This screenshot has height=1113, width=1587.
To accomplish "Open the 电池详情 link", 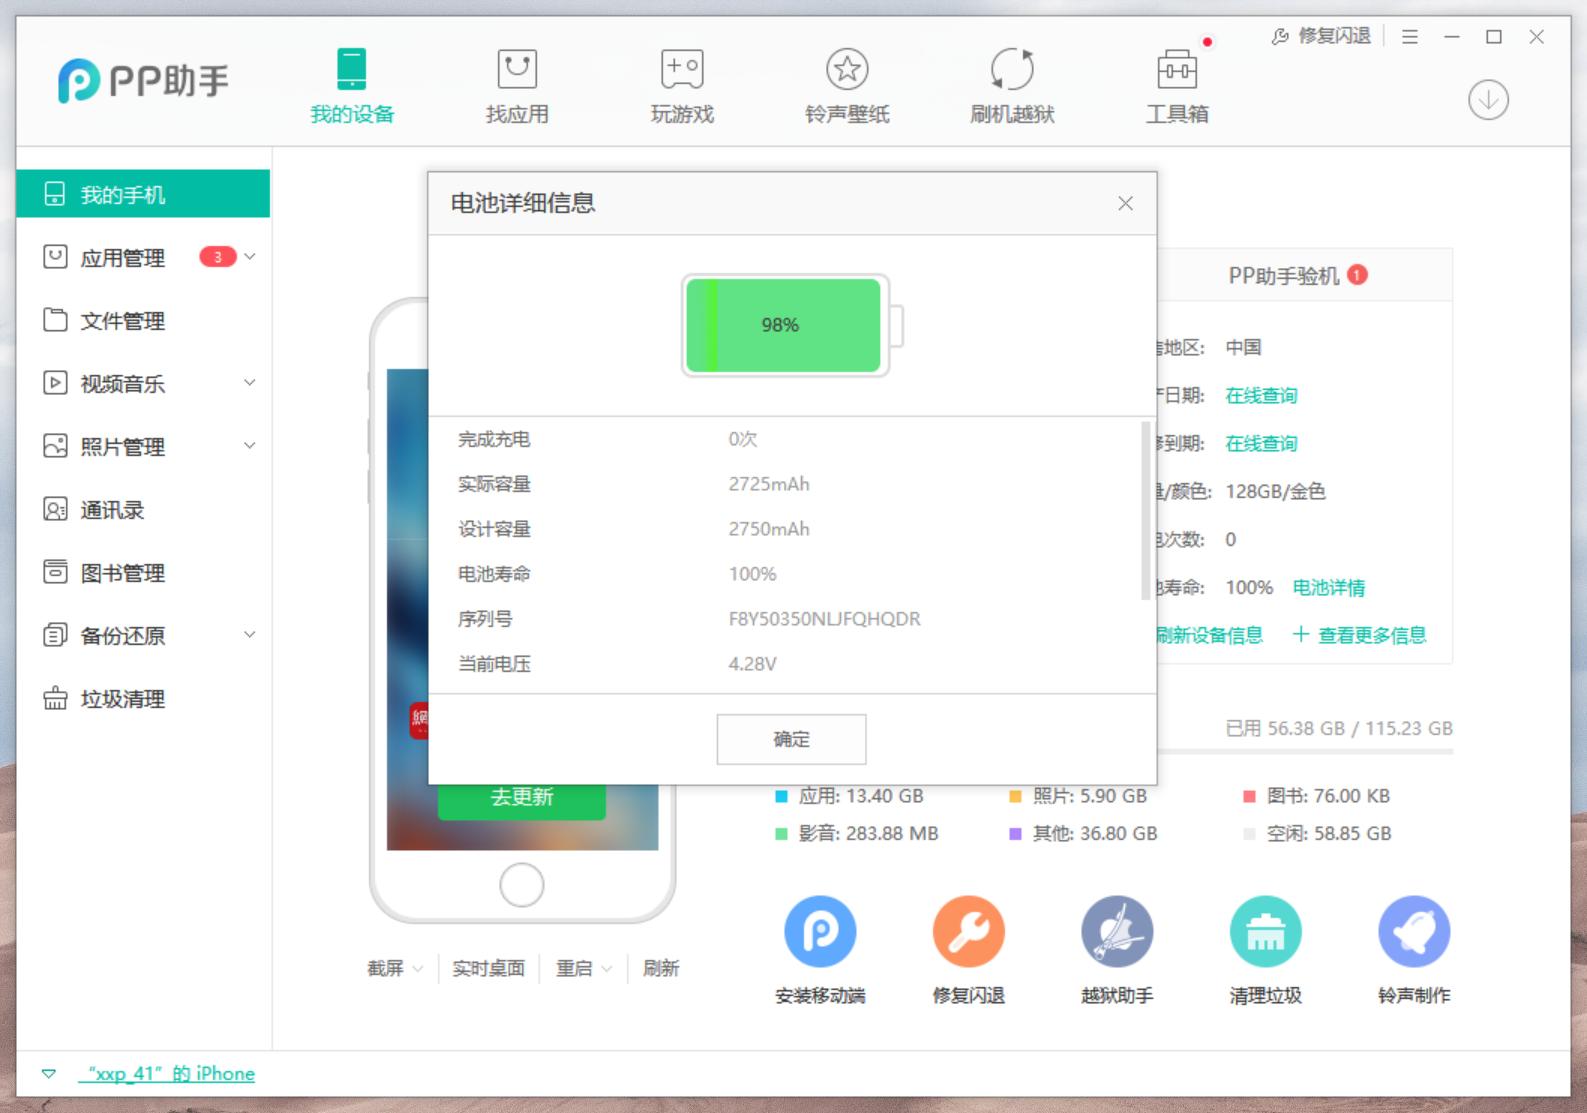I will pos(1328,588).
